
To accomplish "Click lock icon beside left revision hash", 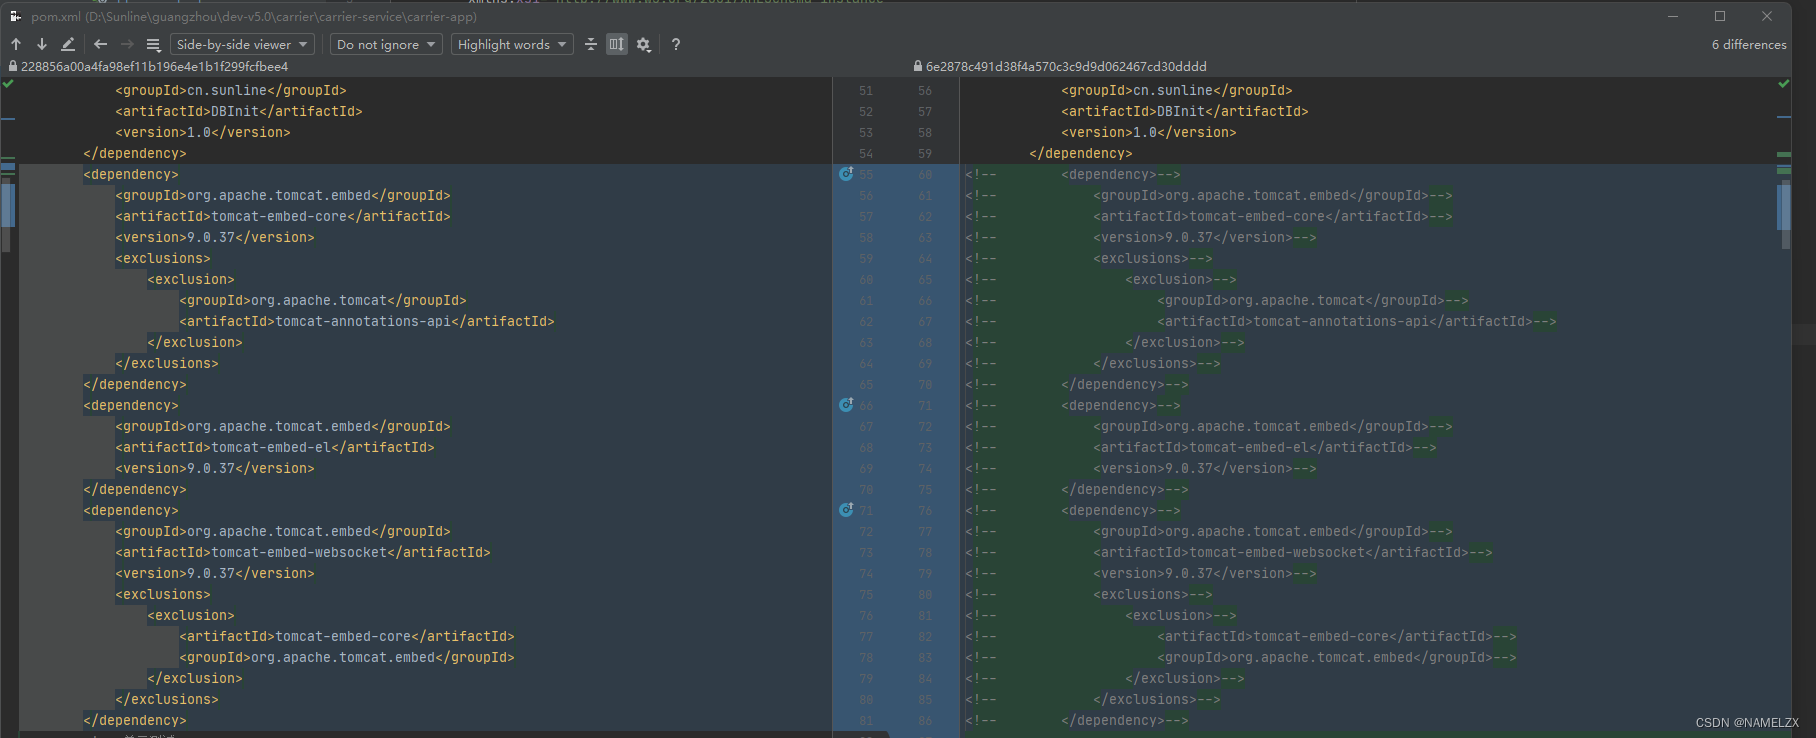I will point(13,66).
